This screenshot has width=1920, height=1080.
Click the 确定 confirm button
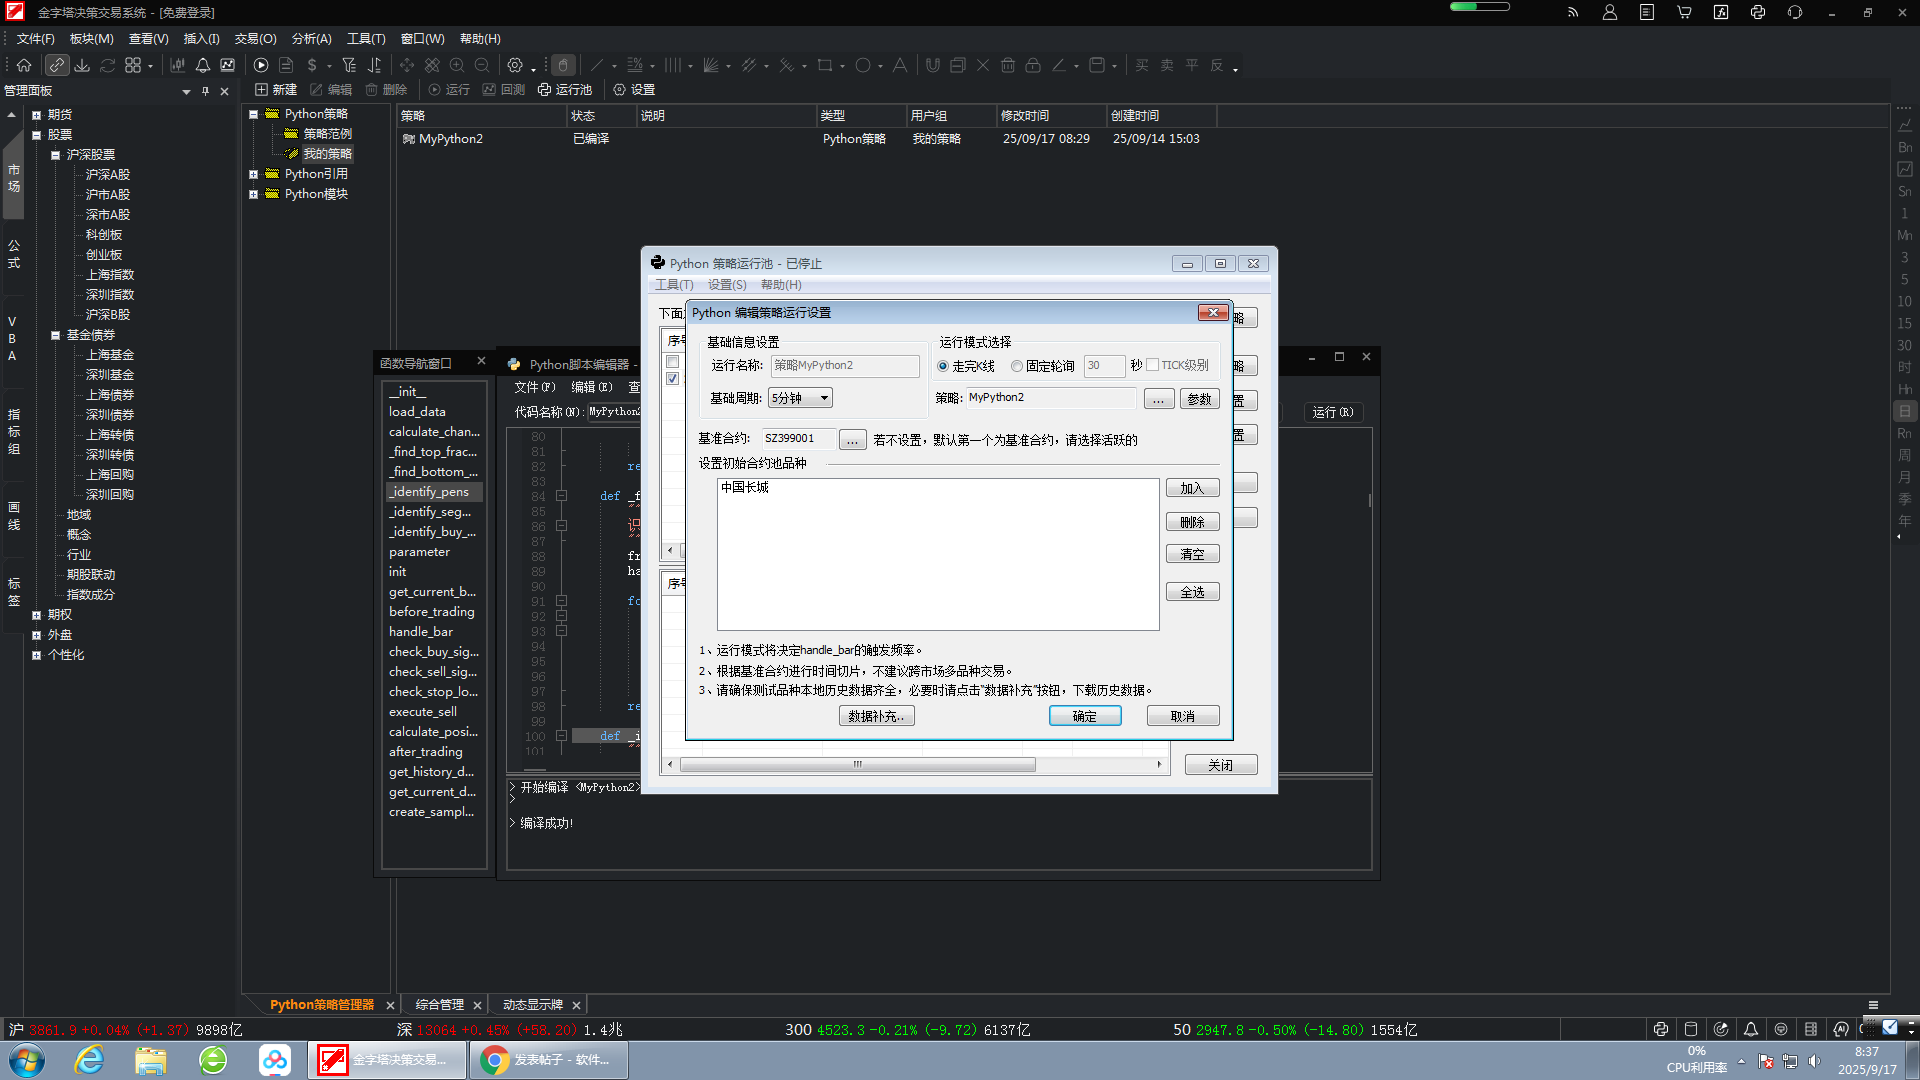pyautogui.click(x=1084, y=716)
